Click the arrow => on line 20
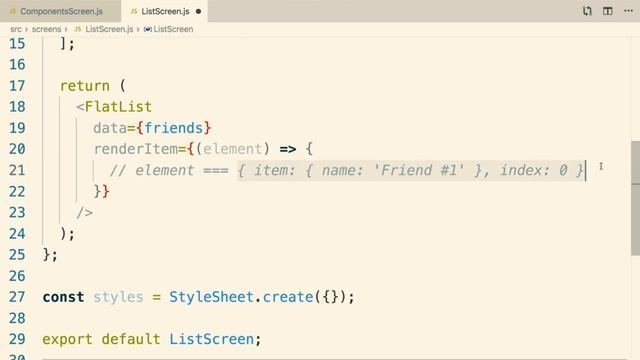Image resolution: width=640 pixels, height=360 pixels. coord(288,149)
